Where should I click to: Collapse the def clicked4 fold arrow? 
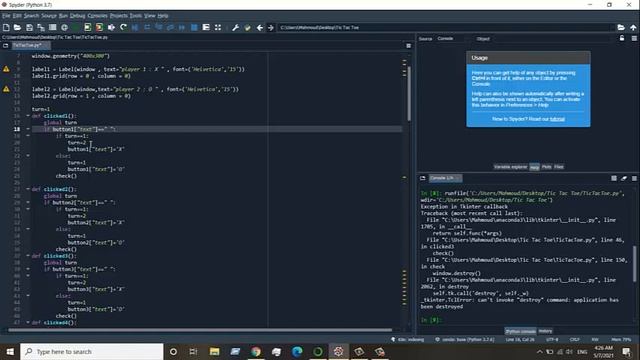click(x=28, y=322)
